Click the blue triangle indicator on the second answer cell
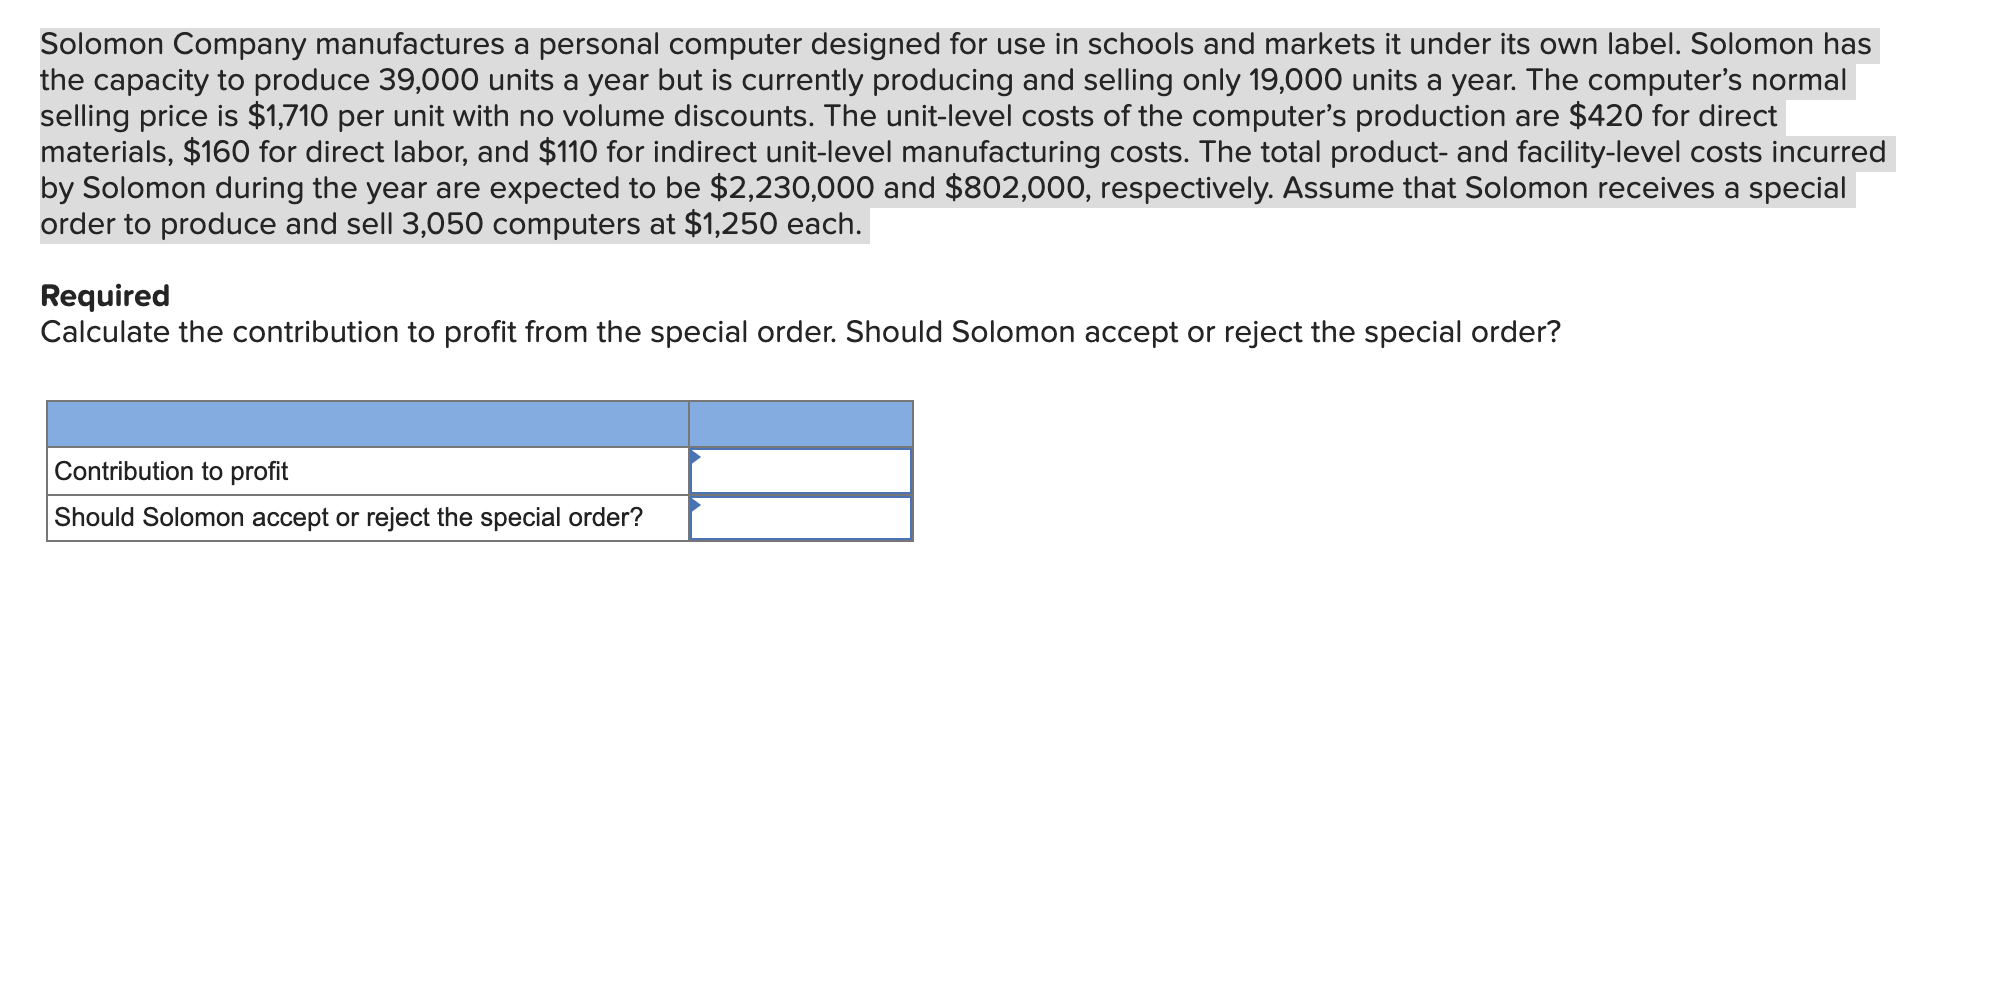 click(694, 503)
